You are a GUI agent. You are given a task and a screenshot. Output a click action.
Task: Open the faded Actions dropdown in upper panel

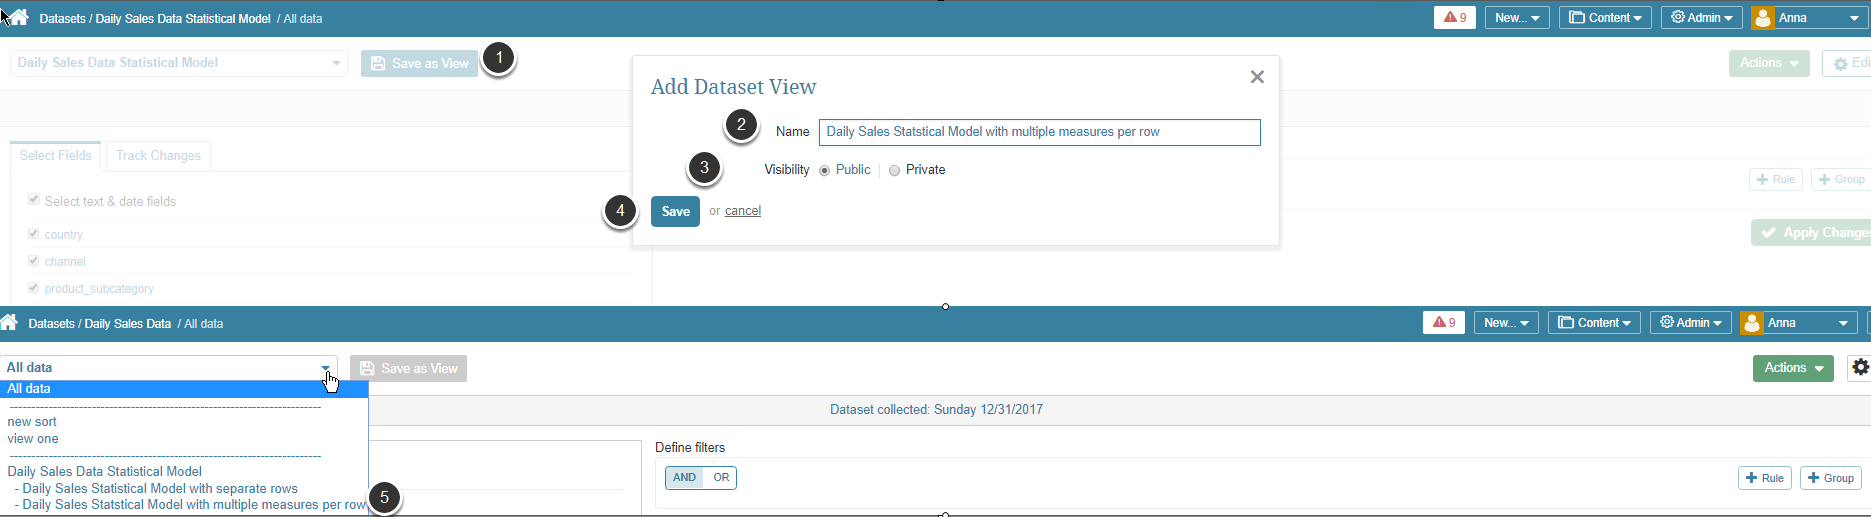1769,63
